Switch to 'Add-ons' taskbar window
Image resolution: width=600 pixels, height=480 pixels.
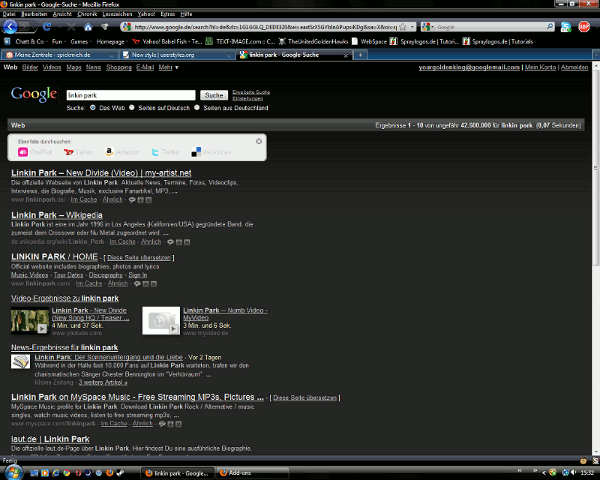pos(253,473)
